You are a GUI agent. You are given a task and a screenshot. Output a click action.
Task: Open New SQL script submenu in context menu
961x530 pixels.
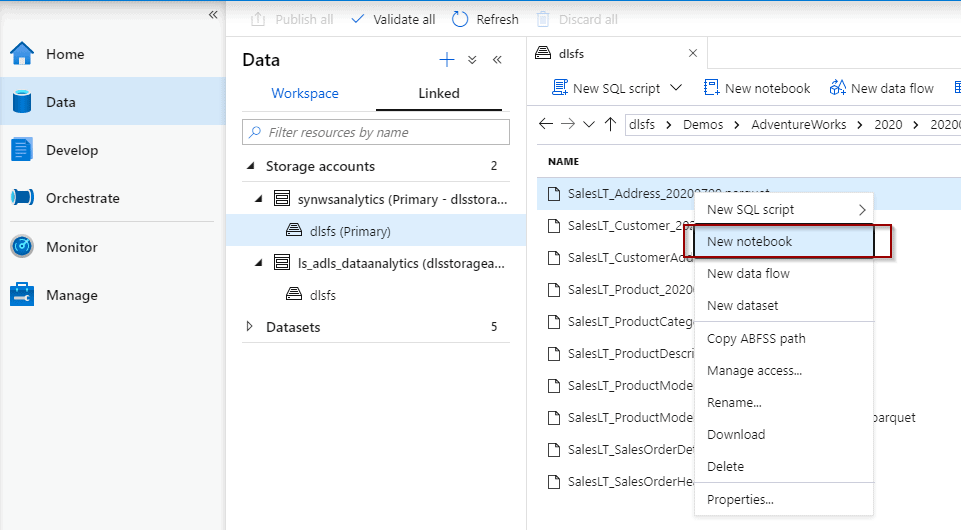tap(784, 210)
